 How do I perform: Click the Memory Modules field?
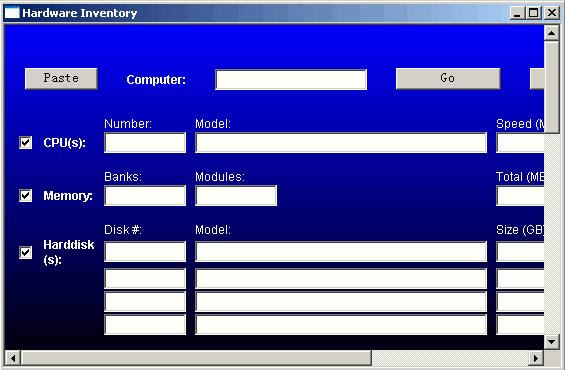coord(236,196)
